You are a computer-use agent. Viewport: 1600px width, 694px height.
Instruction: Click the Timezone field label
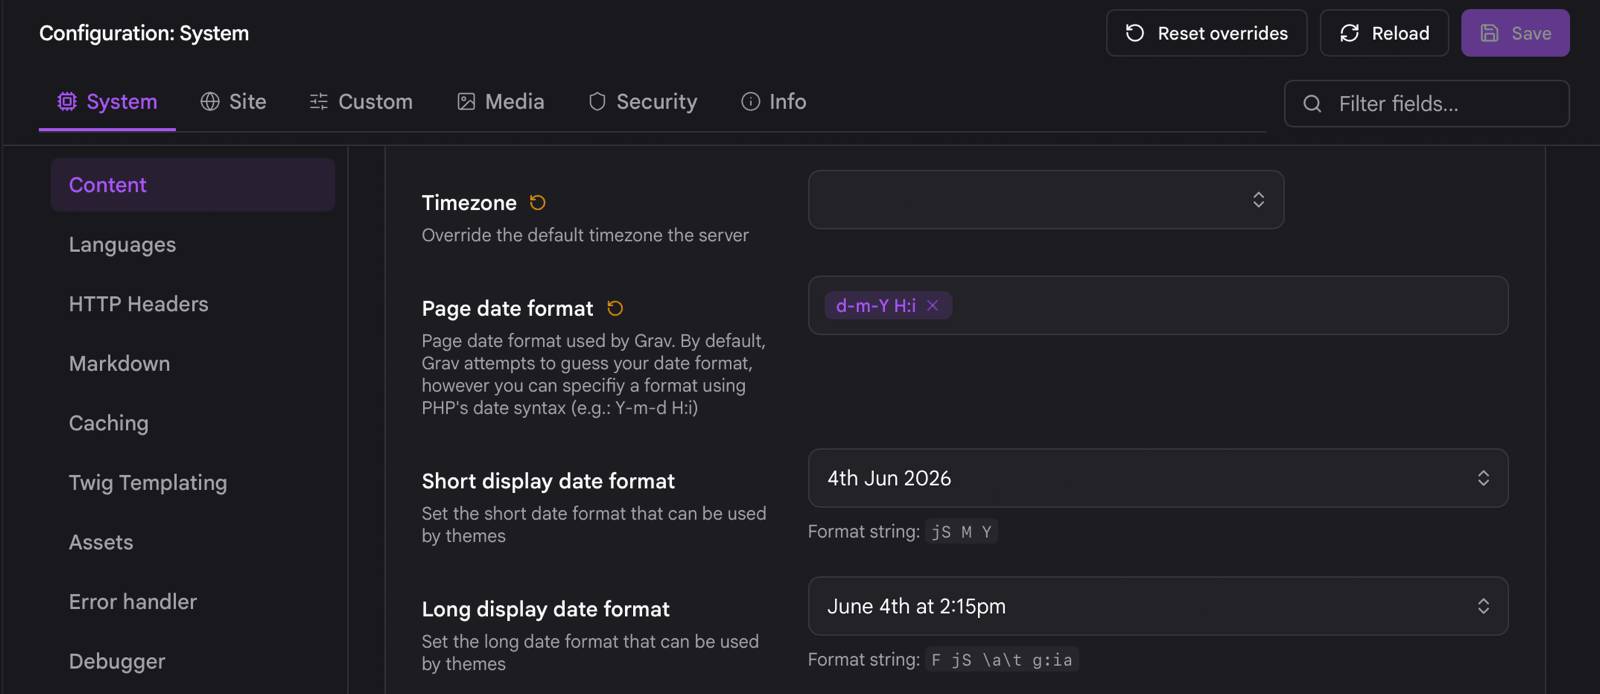[x=469, y=203]
